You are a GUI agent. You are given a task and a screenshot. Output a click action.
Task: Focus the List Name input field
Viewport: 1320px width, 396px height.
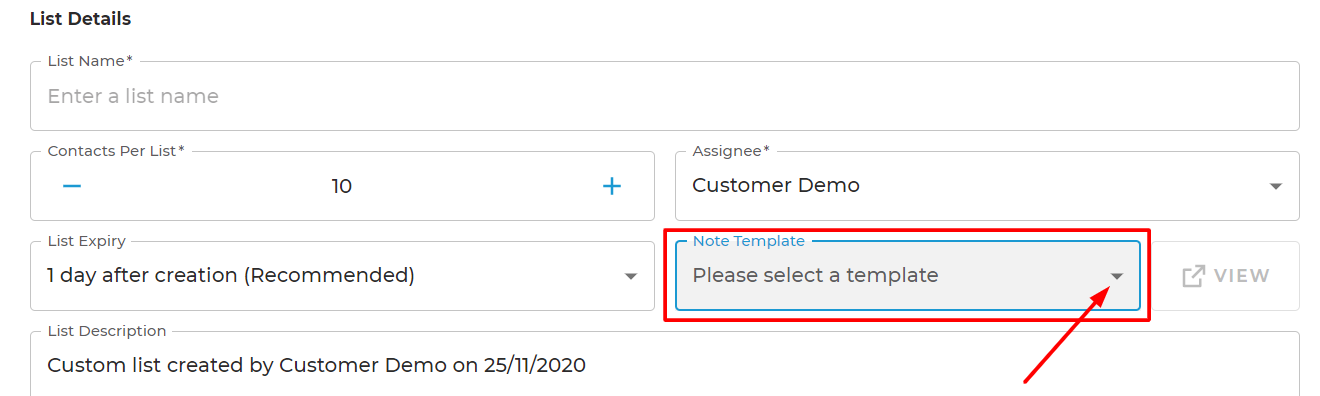[665, 96]
